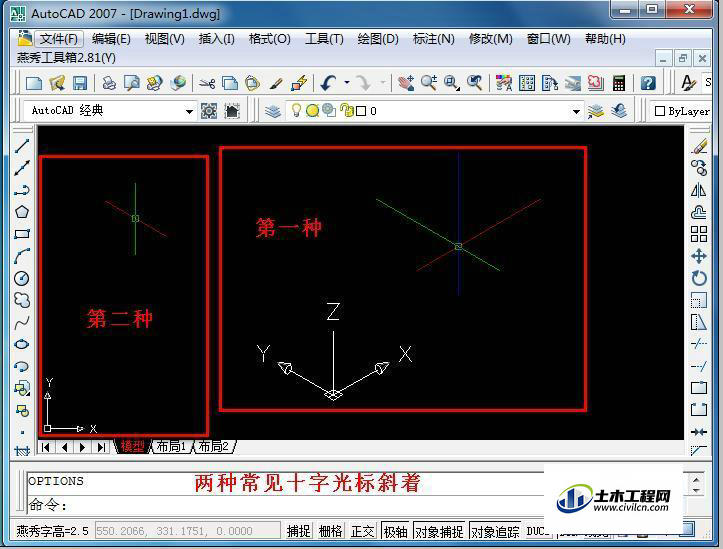This screenshot has height=549, width=723.
Task: Toggle 捕捉 snap mode in status bar
Action: click(298, 531)
